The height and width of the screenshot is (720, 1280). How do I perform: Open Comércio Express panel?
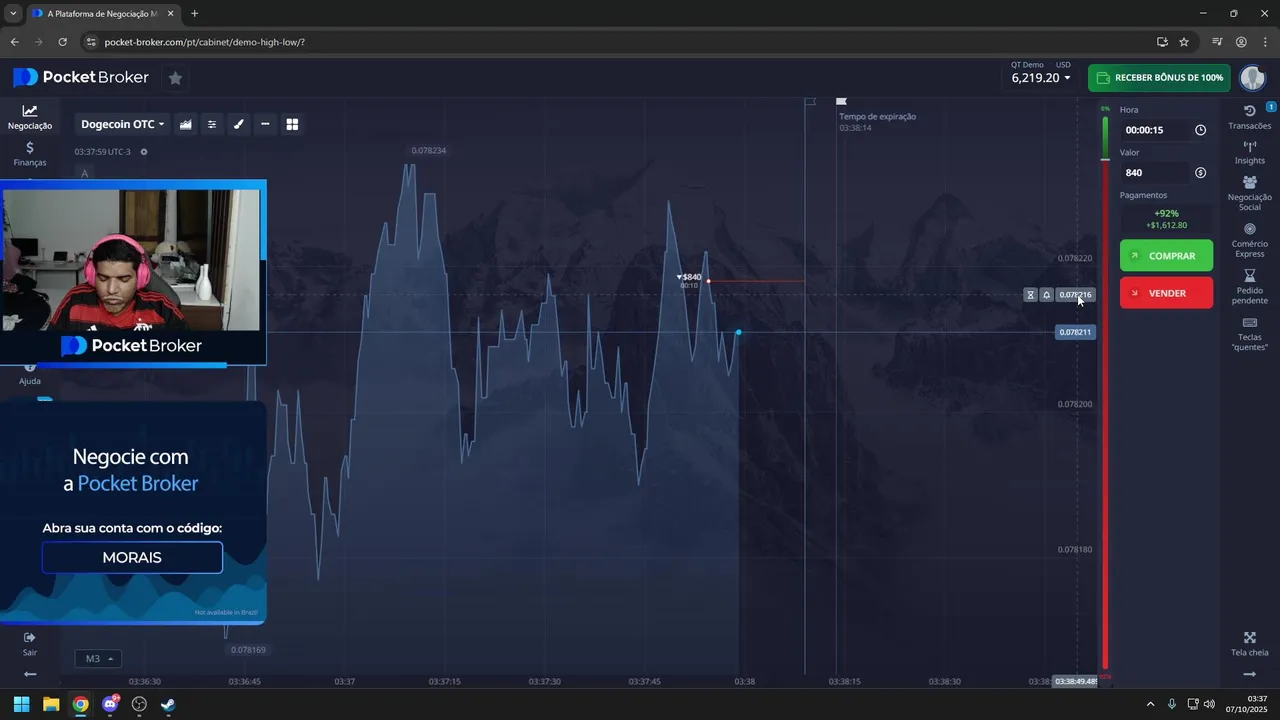(1250, 240)
